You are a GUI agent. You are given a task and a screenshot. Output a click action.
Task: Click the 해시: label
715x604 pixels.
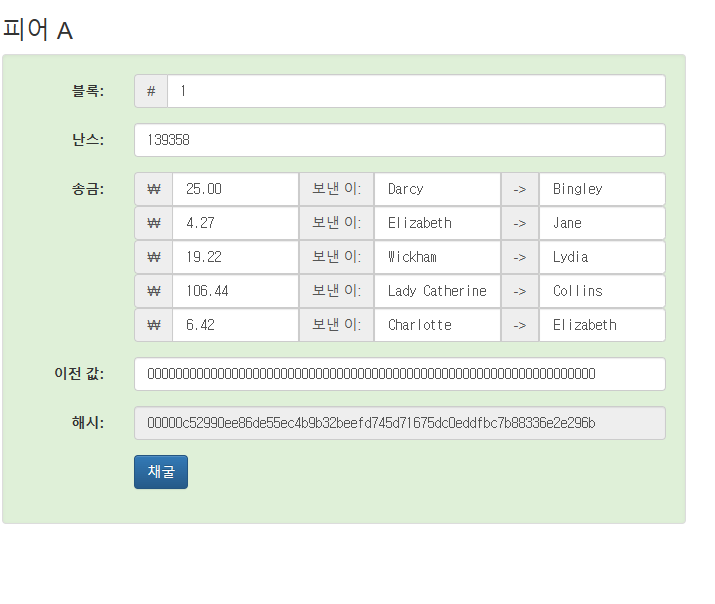[88, 423]
